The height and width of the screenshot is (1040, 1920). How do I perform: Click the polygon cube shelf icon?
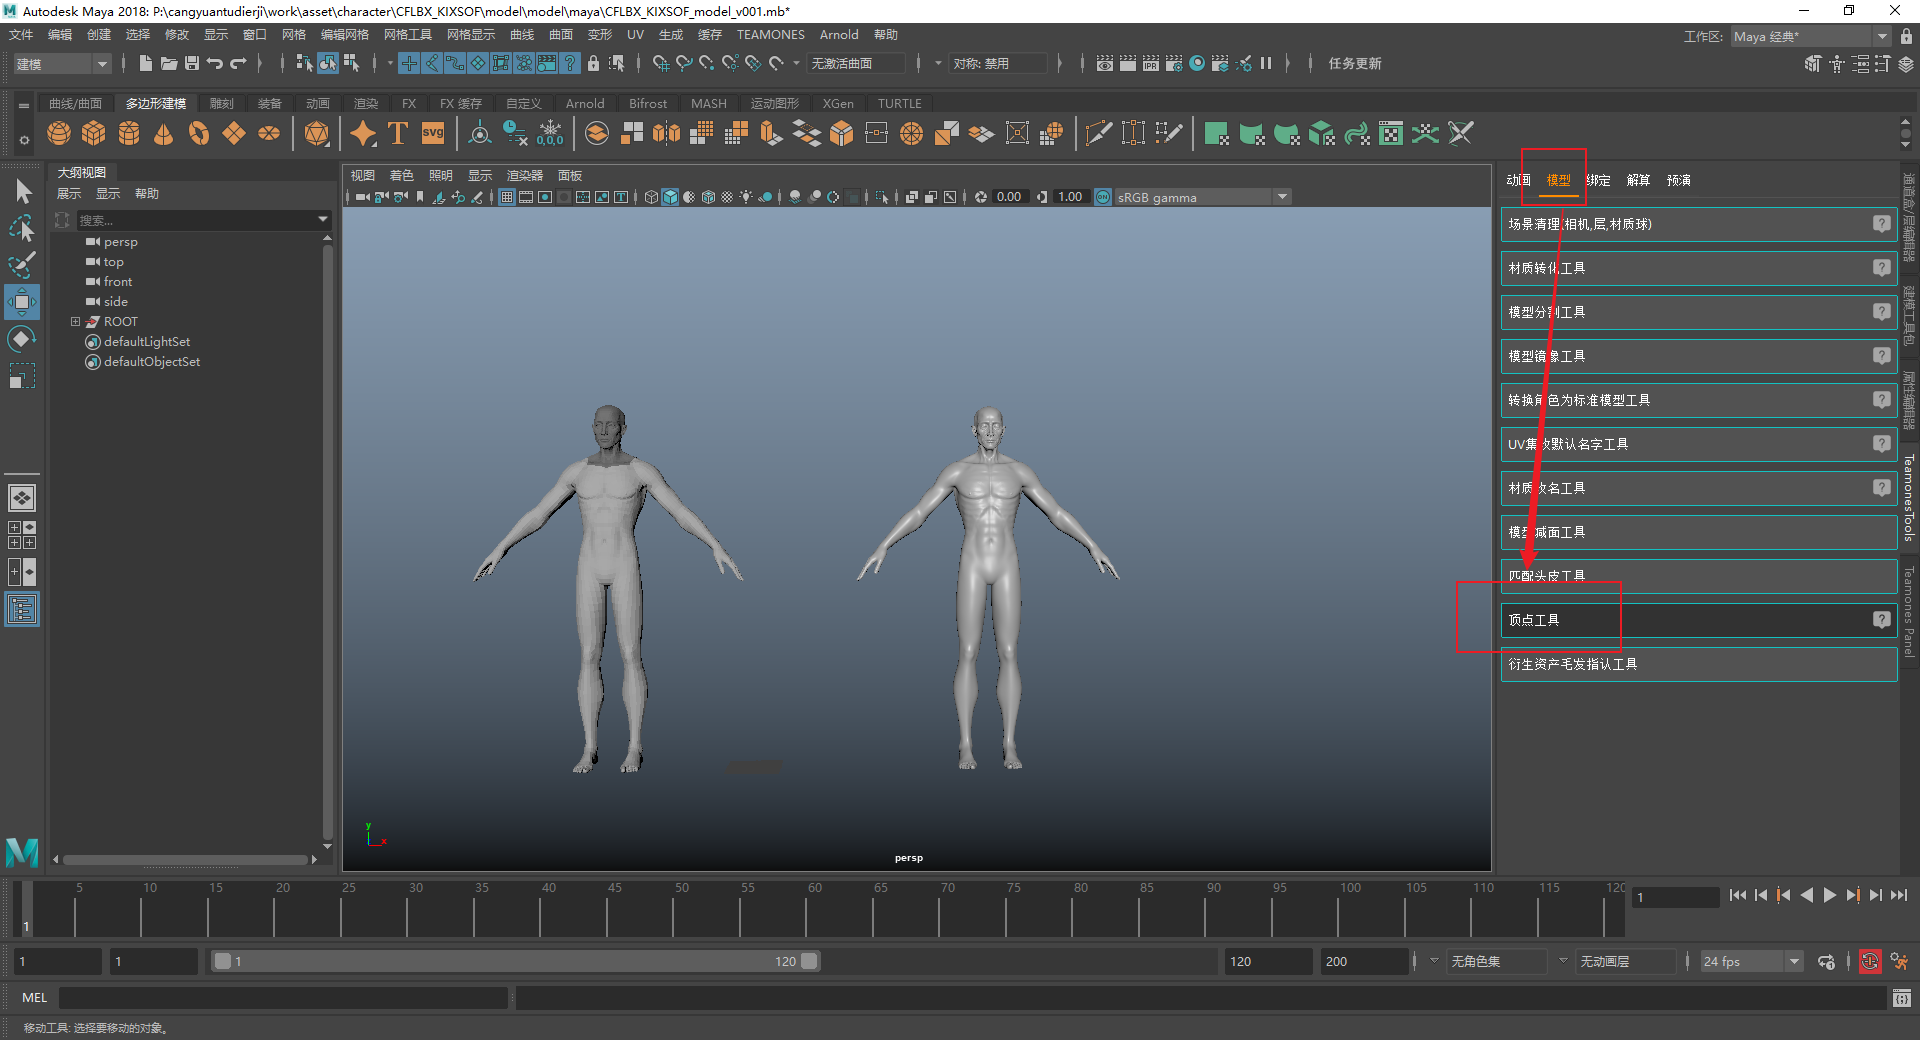(x=94, y=134)
